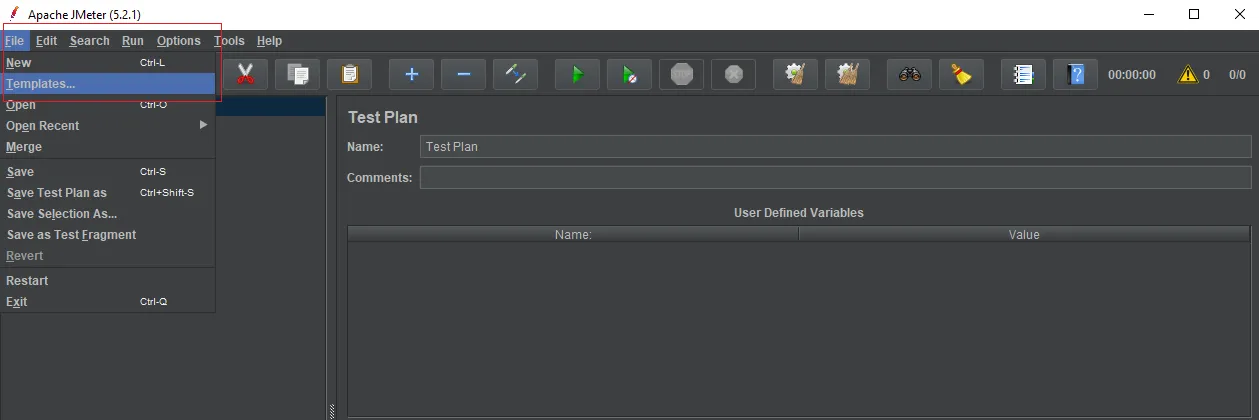Click the yellow warning log icon
Viewport: 1259px width, 420px height.
point(1187,74)
